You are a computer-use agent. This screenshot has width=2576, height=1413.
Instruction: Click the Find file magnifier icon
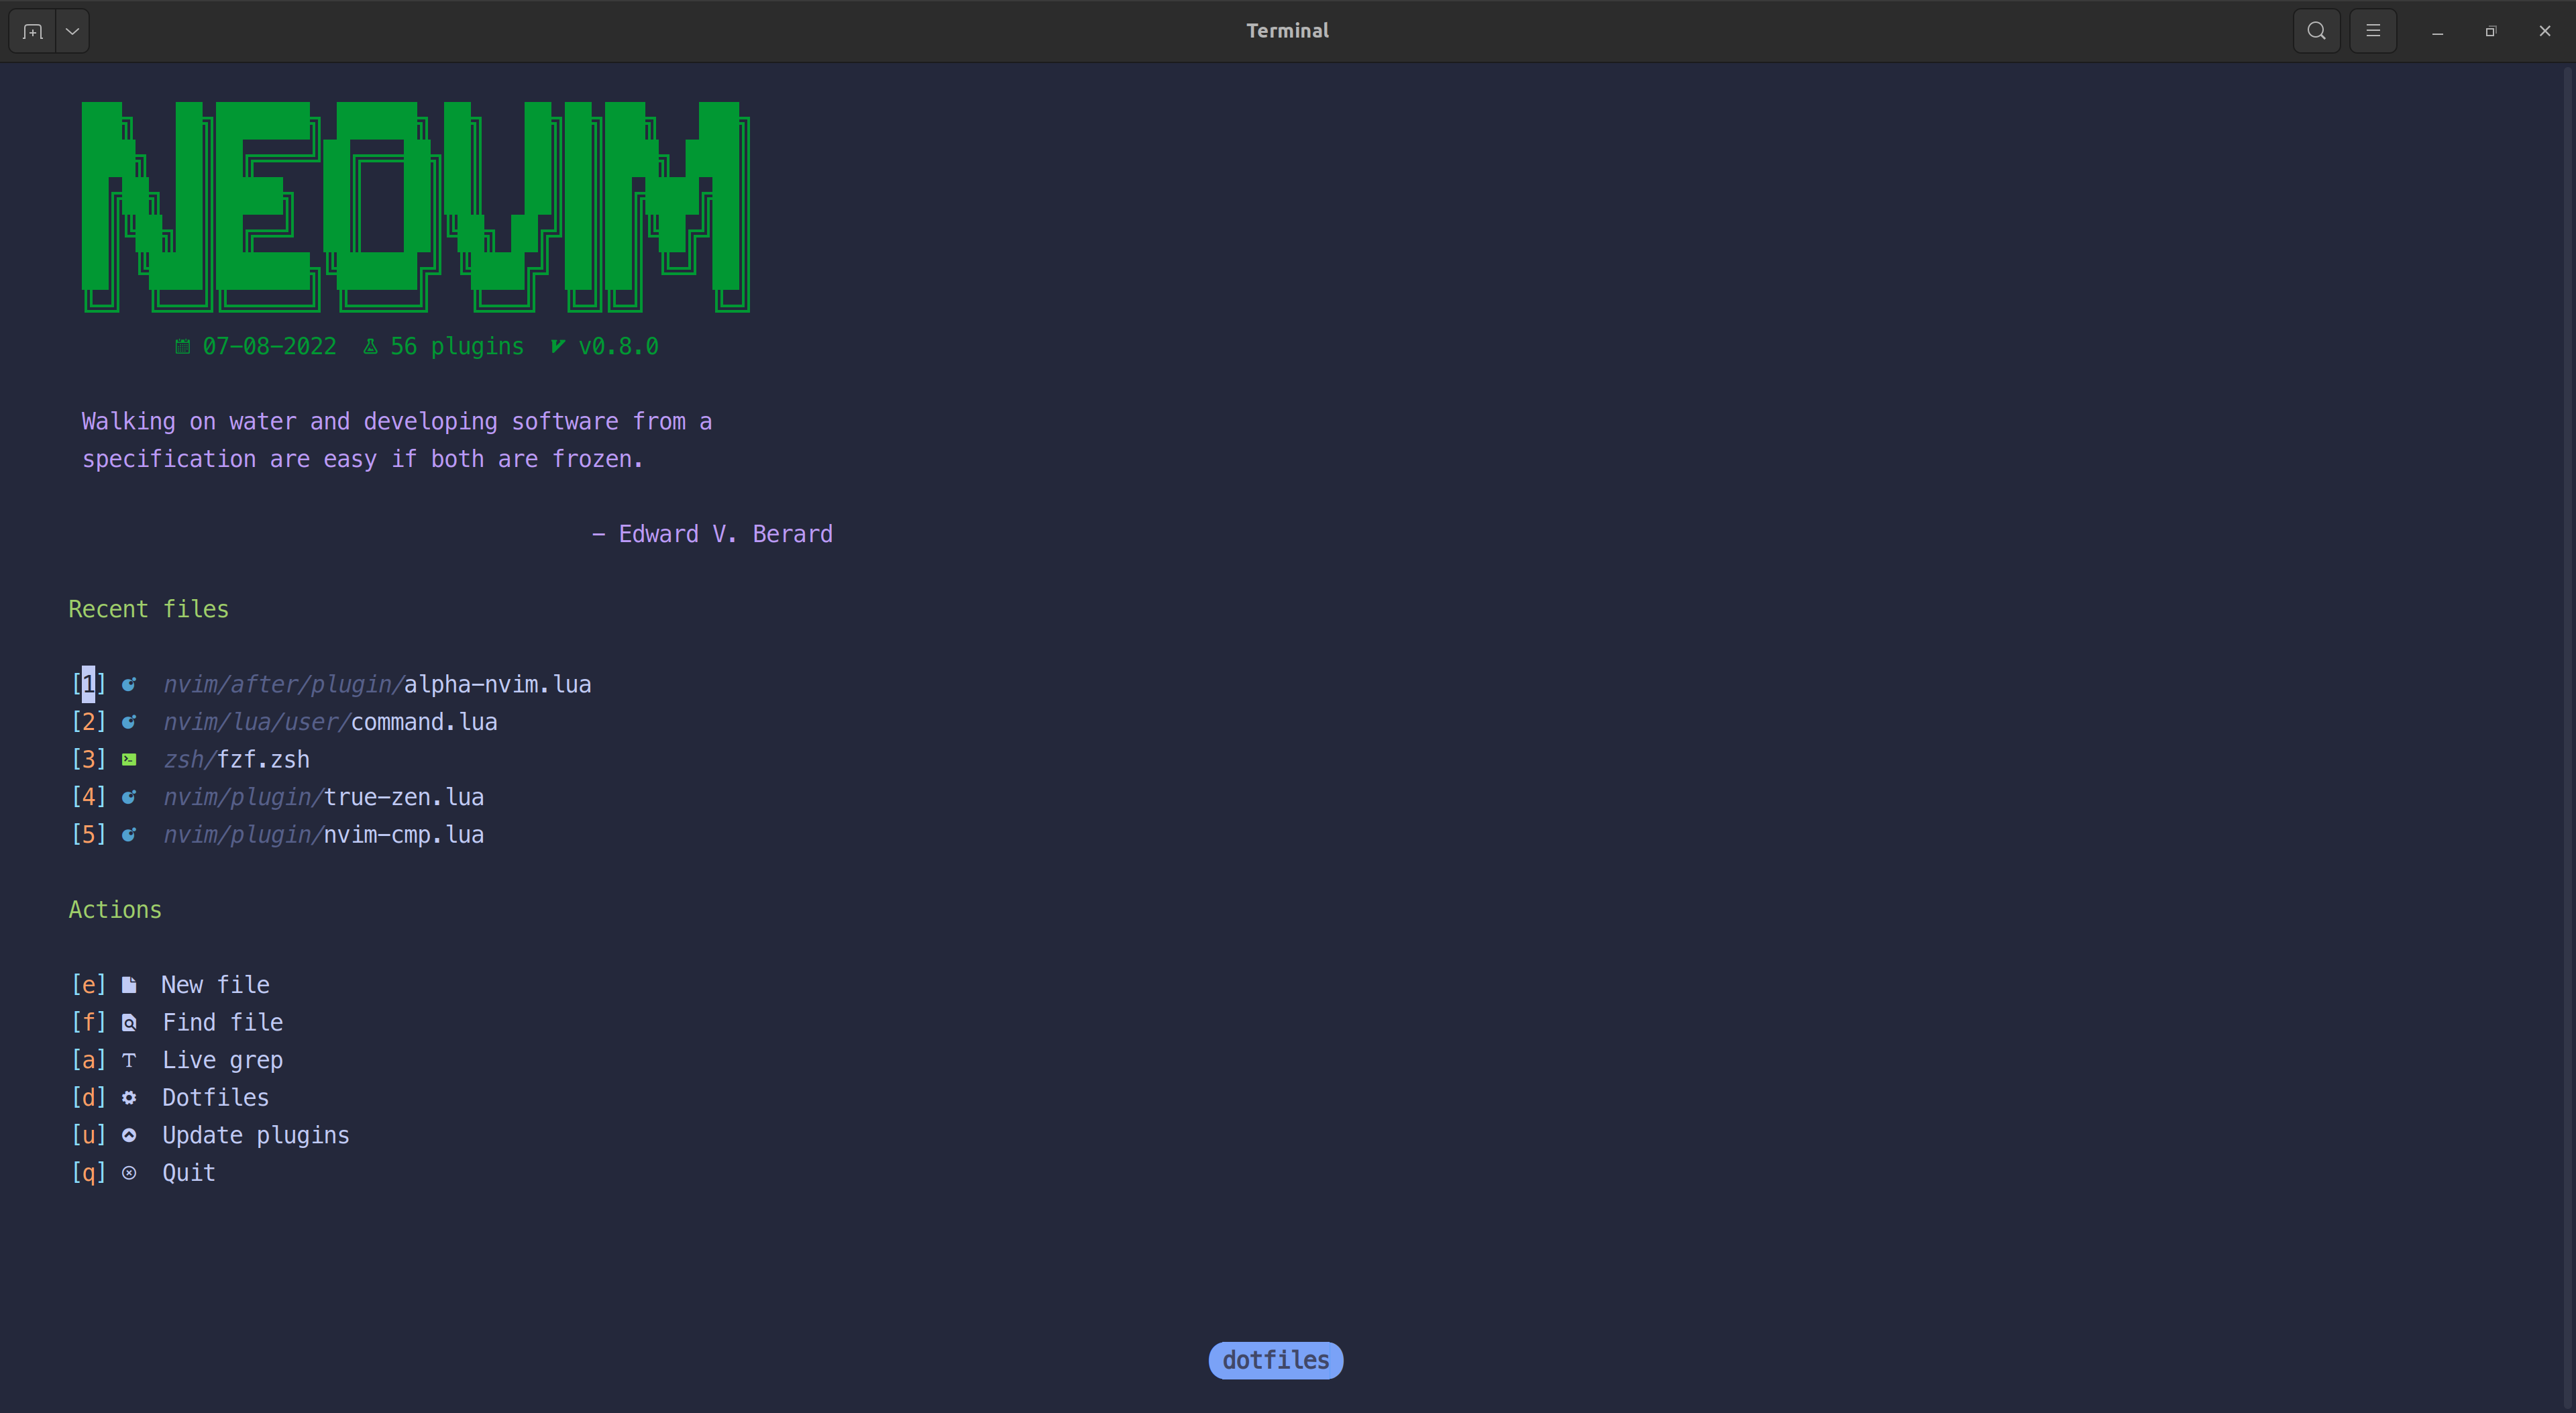click(x=130, y=1022)
